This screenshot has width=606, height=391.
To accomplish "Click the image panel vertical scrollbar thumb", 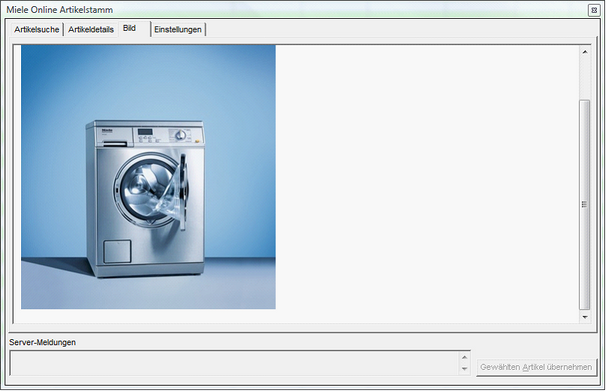I will [x=585, y=205].
